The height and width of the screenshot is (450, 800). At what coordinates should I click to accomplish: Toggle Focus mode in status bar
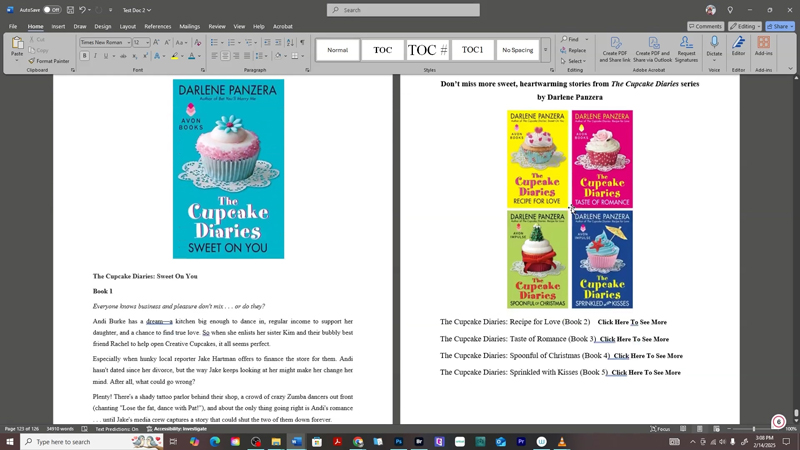[660, 429]
